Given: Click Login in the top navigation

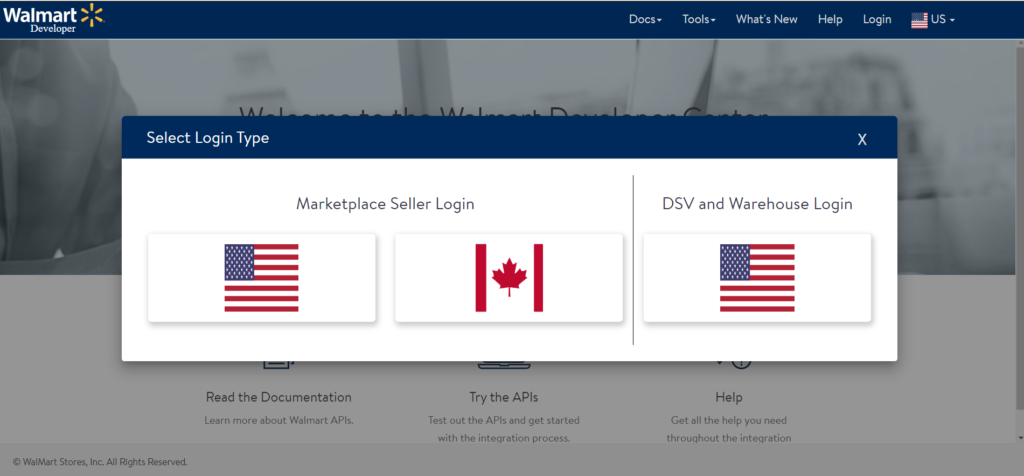Looking at the screenshot, I should click(877, 20).
